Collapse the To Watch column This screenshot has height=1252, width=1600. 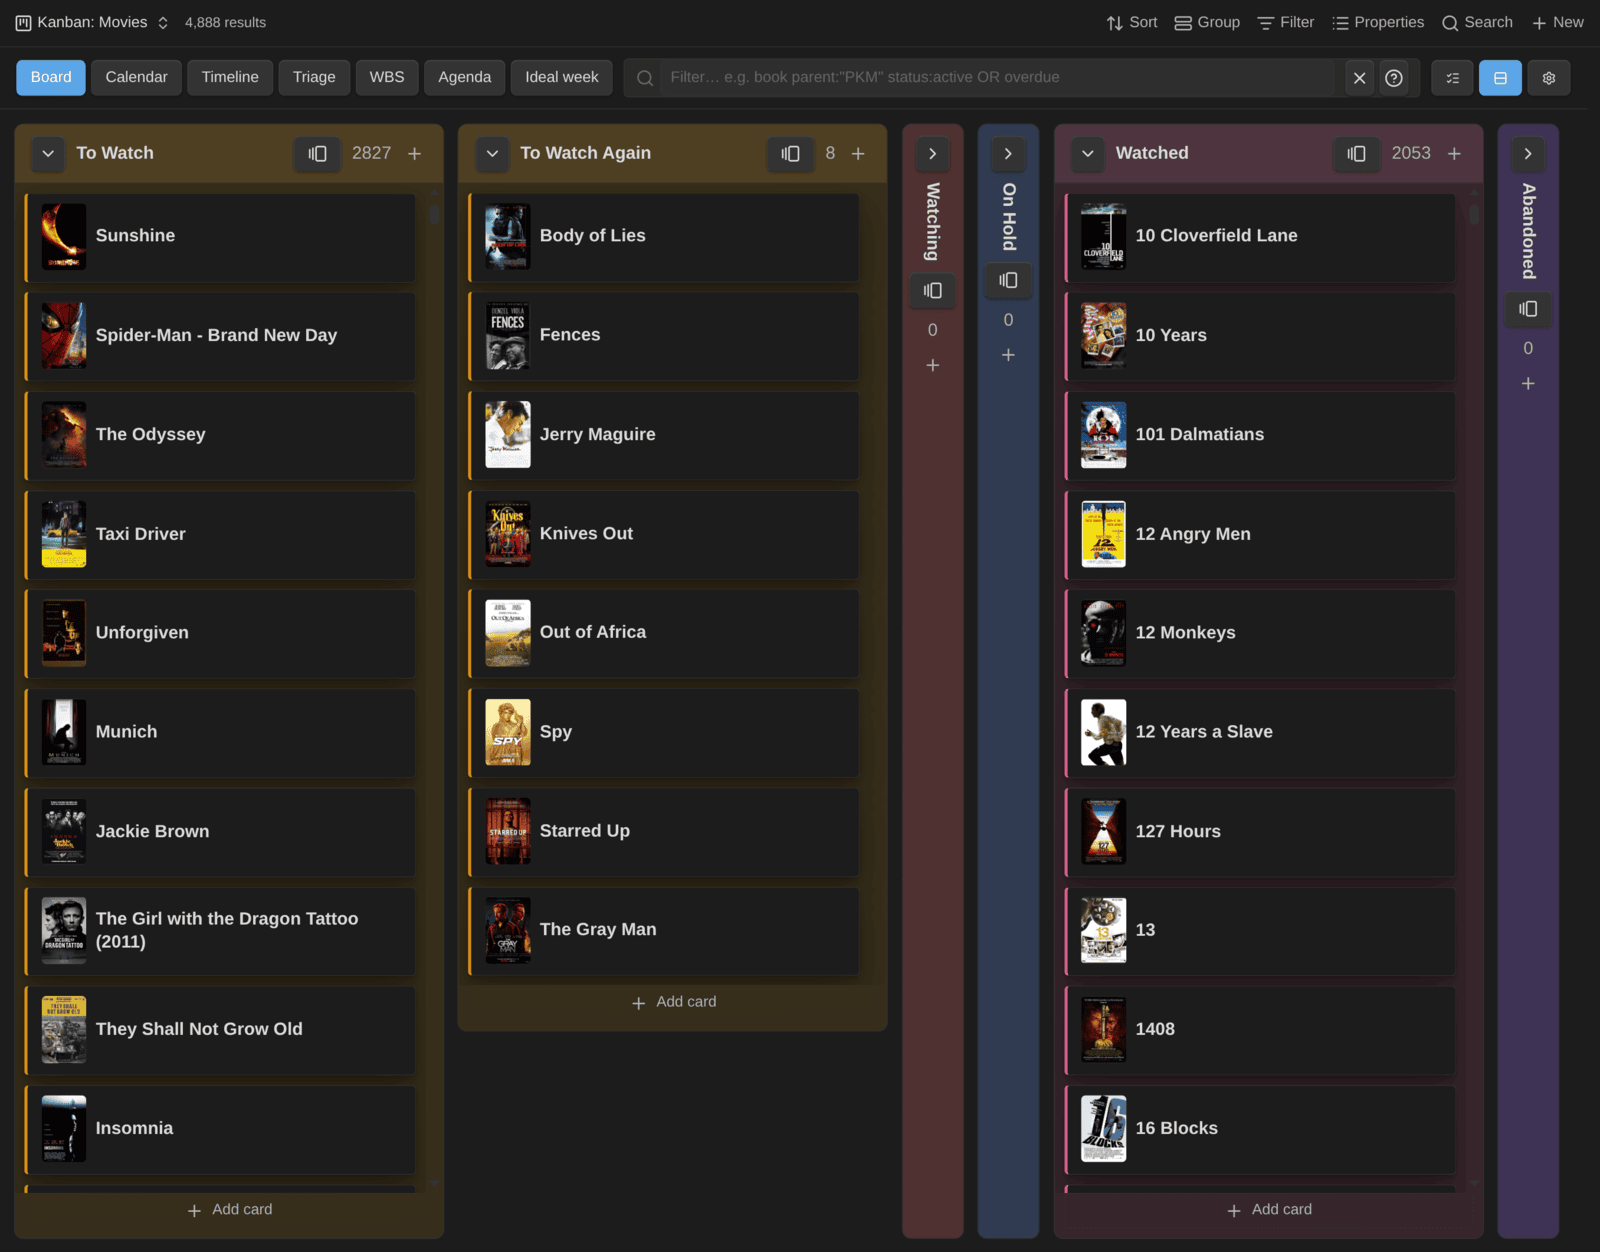point(48,153)
